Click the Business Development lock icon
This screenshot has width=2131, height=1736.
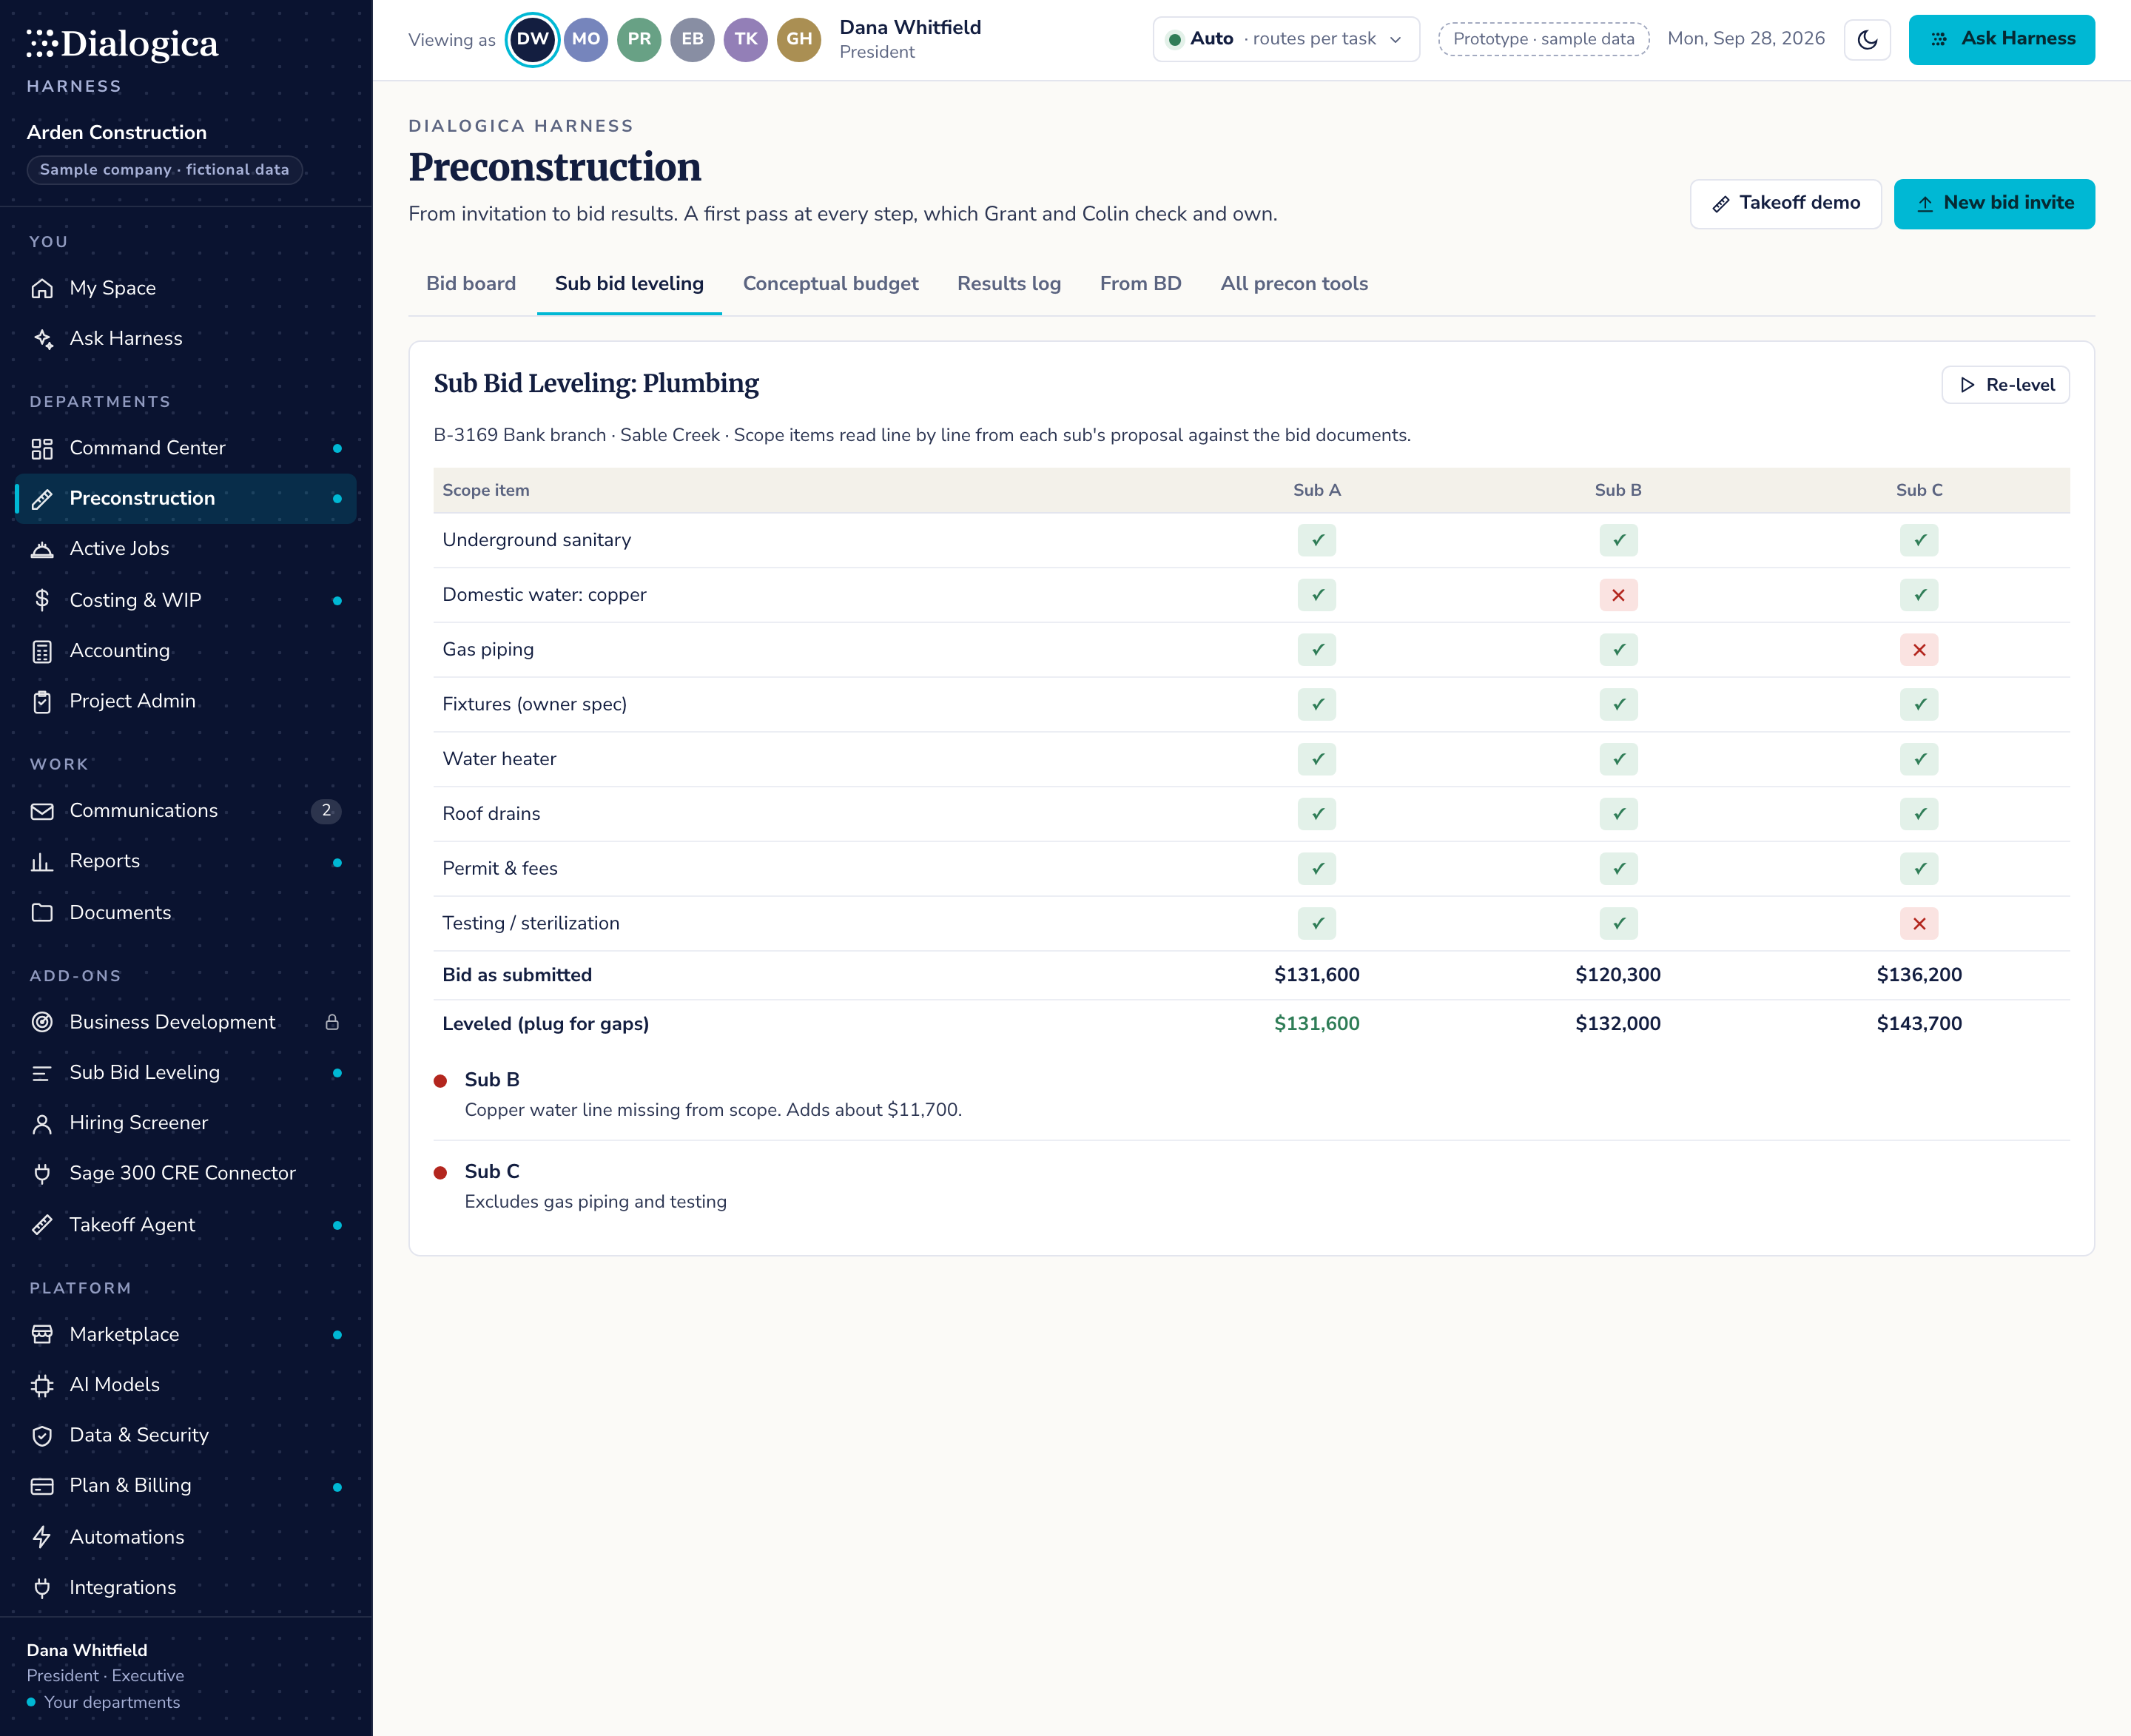click(332, 1022)
